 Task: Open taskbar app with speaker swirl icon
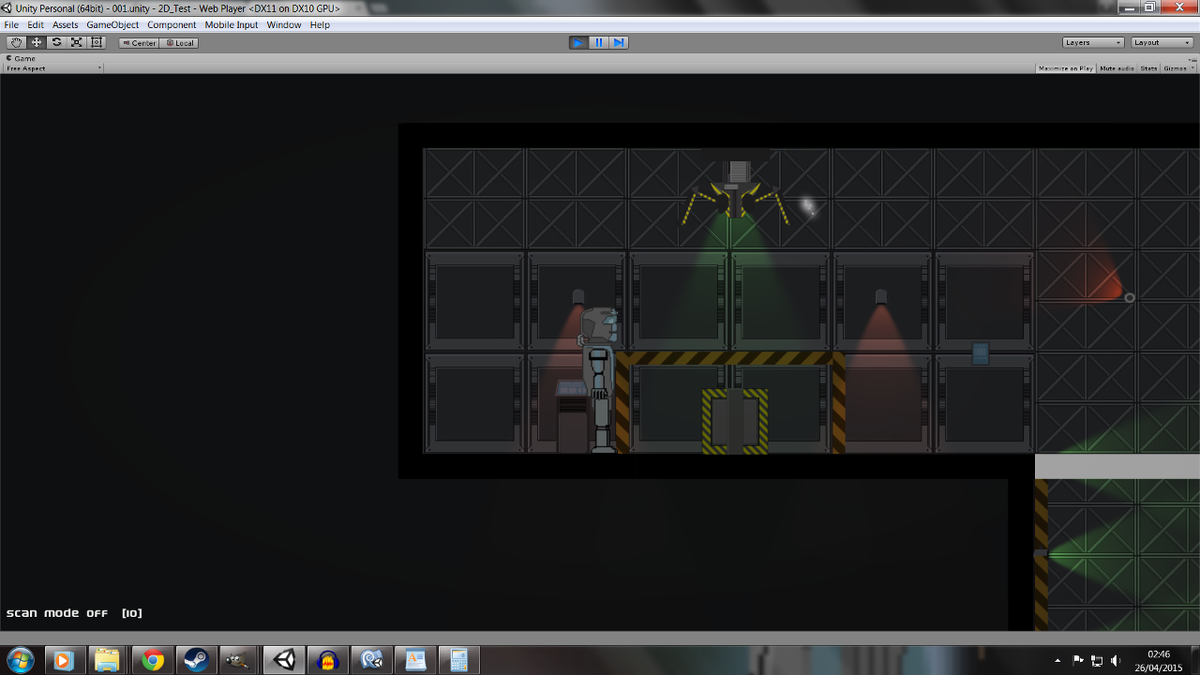coord(372,660)
